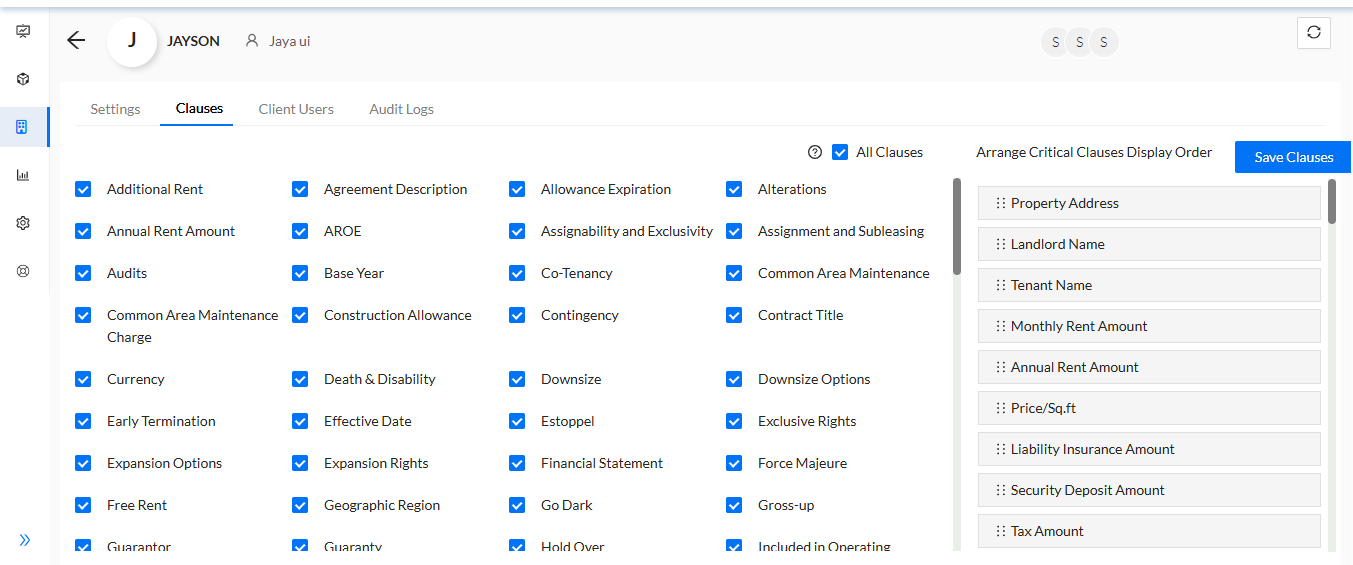The image size is (1353, 565).
Task: Grab drag handle of Landlord Name
Action: point(1000,244)
